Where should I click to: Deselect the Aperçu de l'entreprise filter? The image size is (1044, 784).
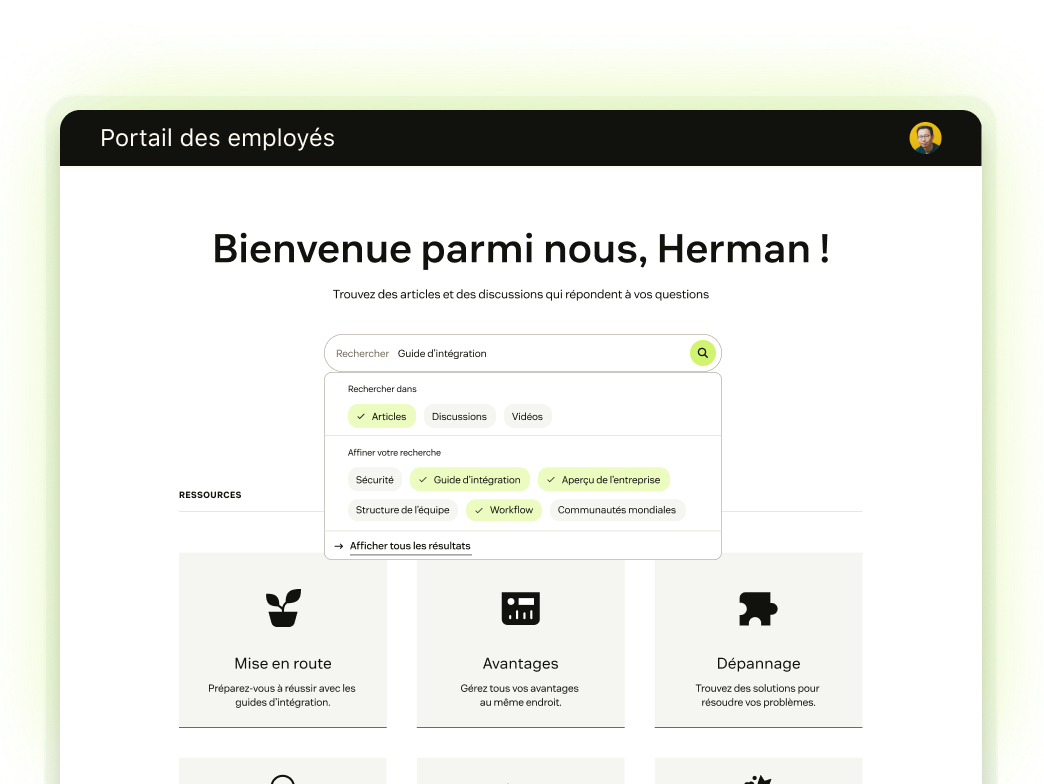(x=603, y=479)
